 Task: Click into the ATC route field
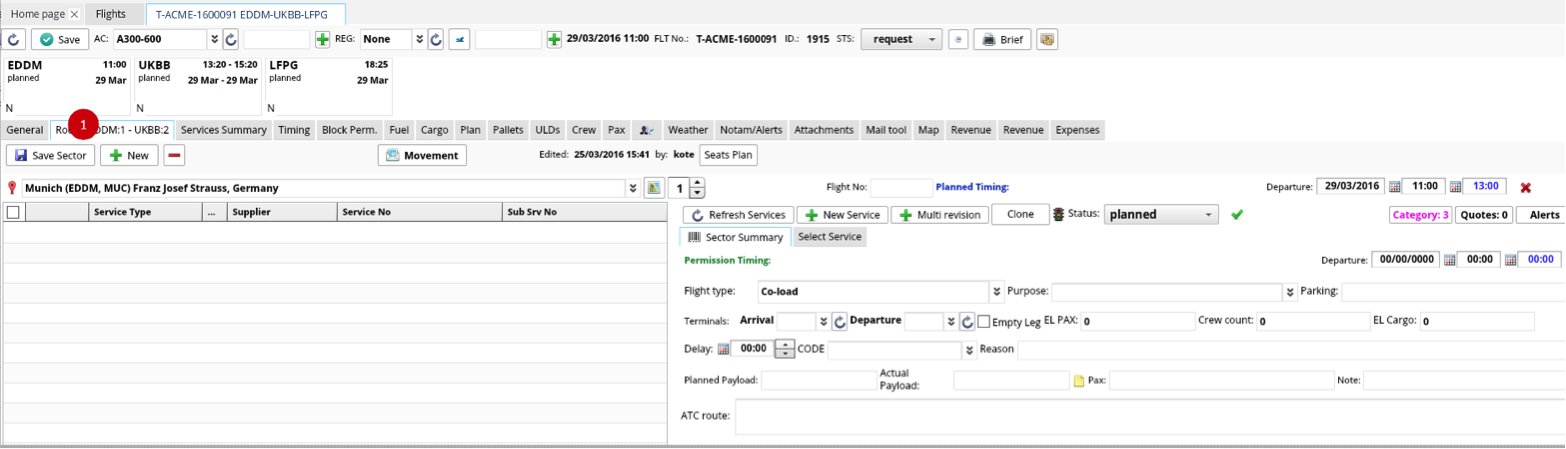click(1148, 416)
